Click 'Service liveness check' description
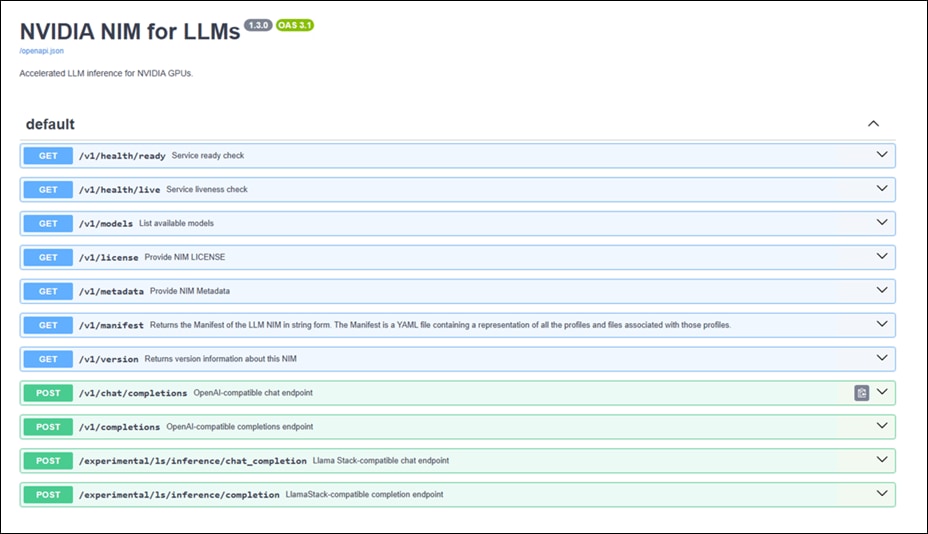 point(207,189)
